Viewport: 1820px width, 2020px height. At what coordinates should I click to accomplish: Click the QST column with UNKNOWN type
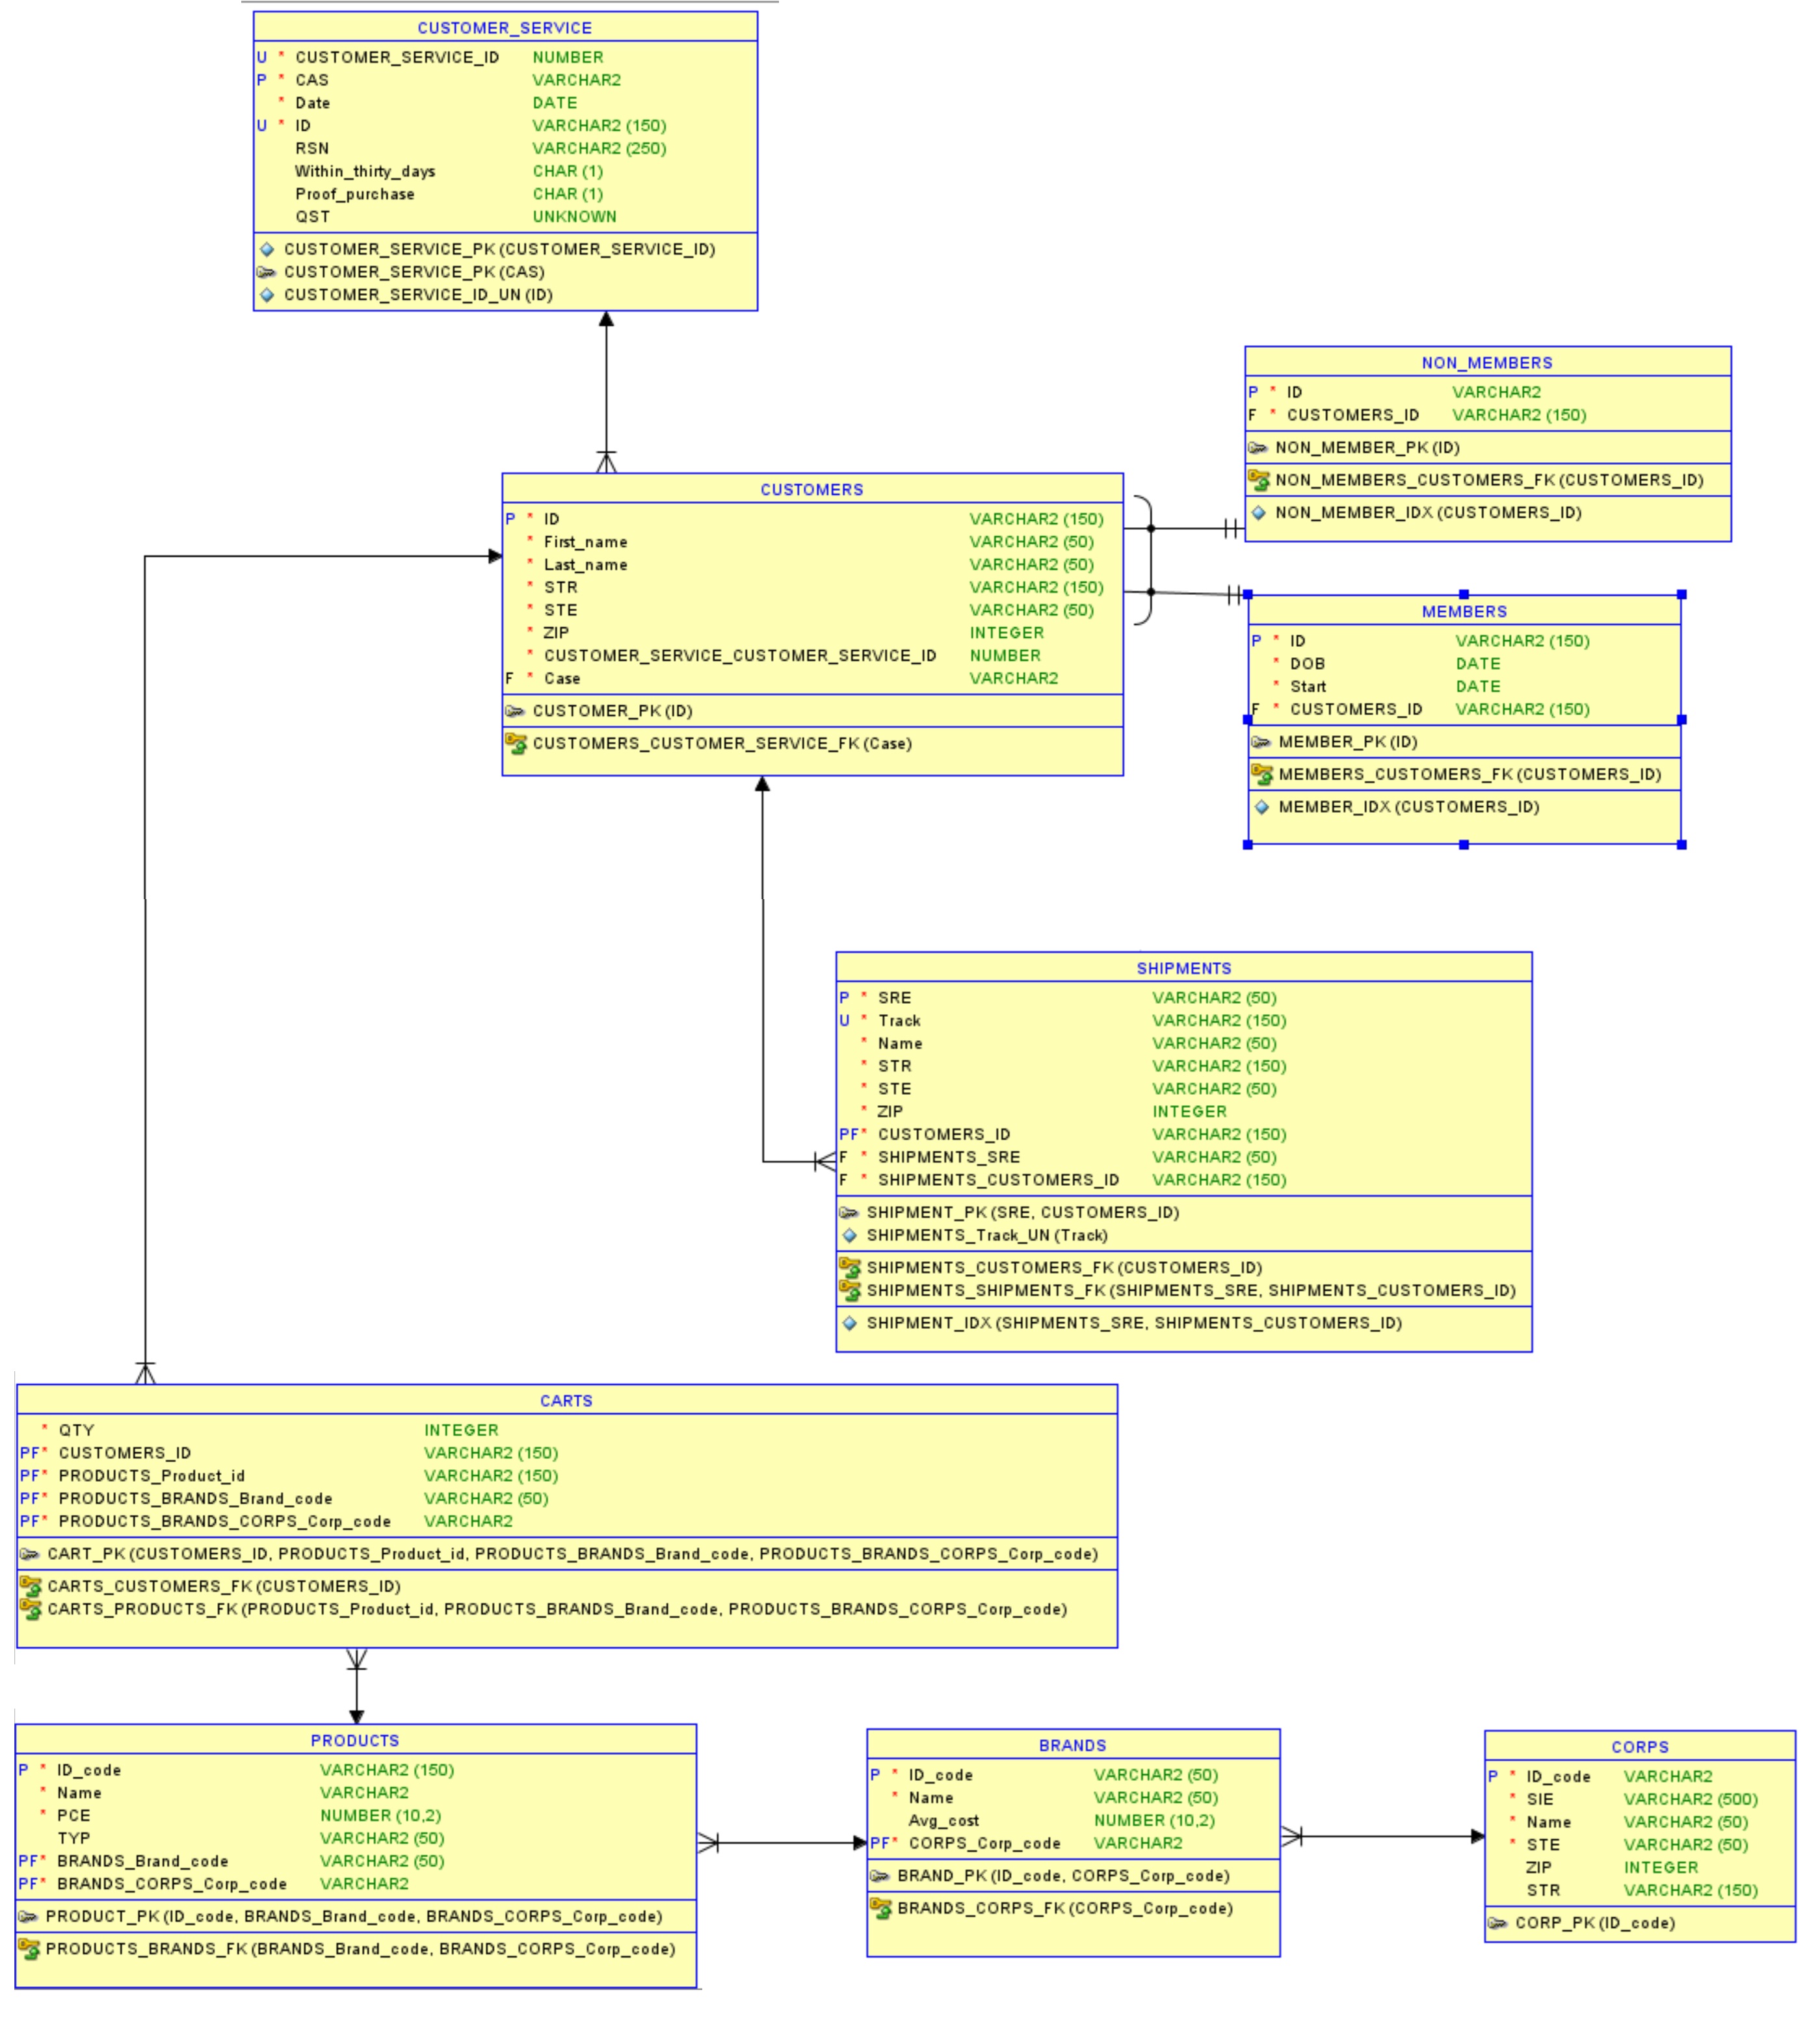tap(505, 217)
